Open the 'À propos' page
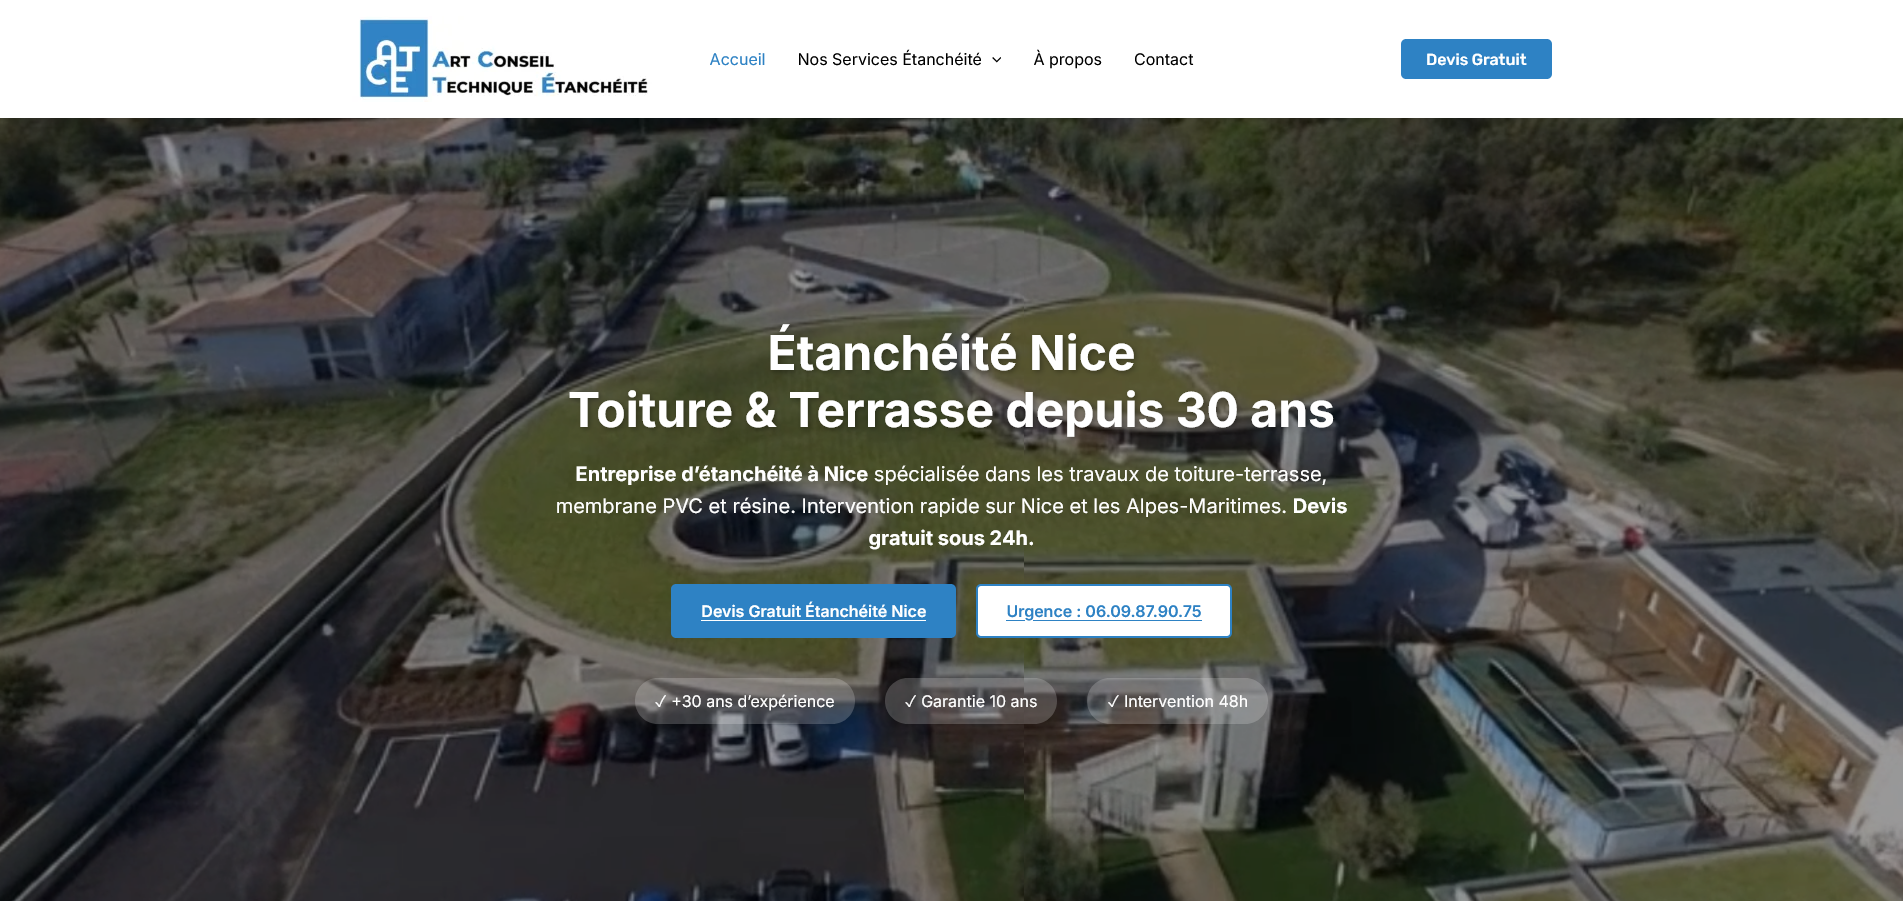Viewport: 1903px width, 901px height. [x=1067, y=59]
